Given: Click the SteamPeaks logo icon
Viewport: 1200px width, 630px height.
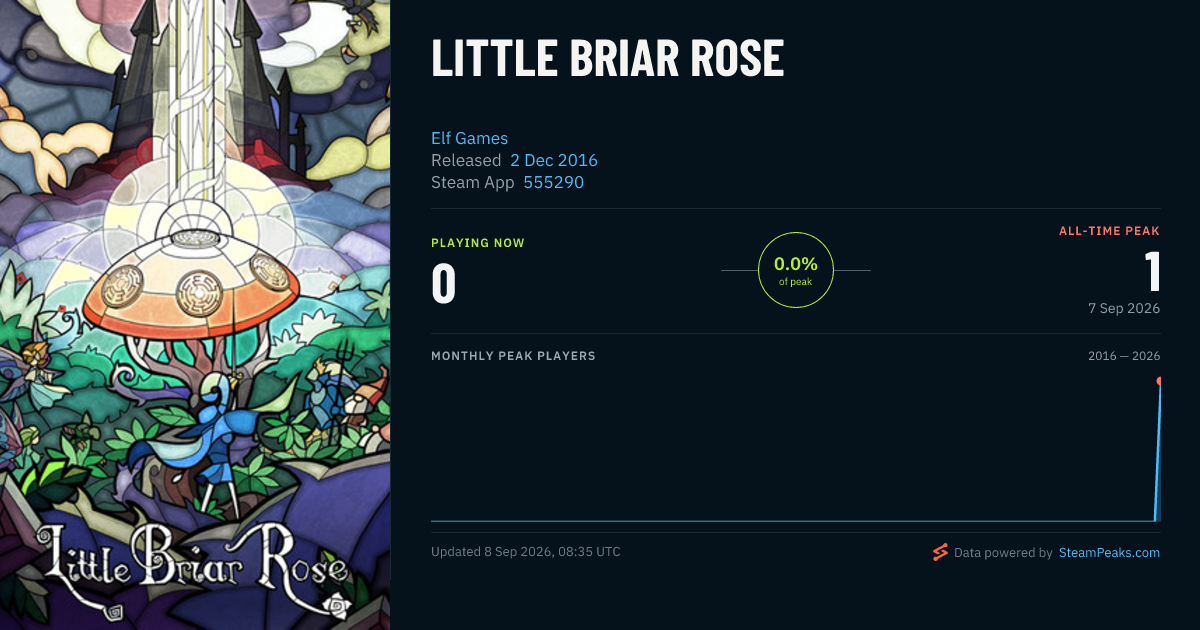Looking at the screenshot, I should (x=940, y=552).
